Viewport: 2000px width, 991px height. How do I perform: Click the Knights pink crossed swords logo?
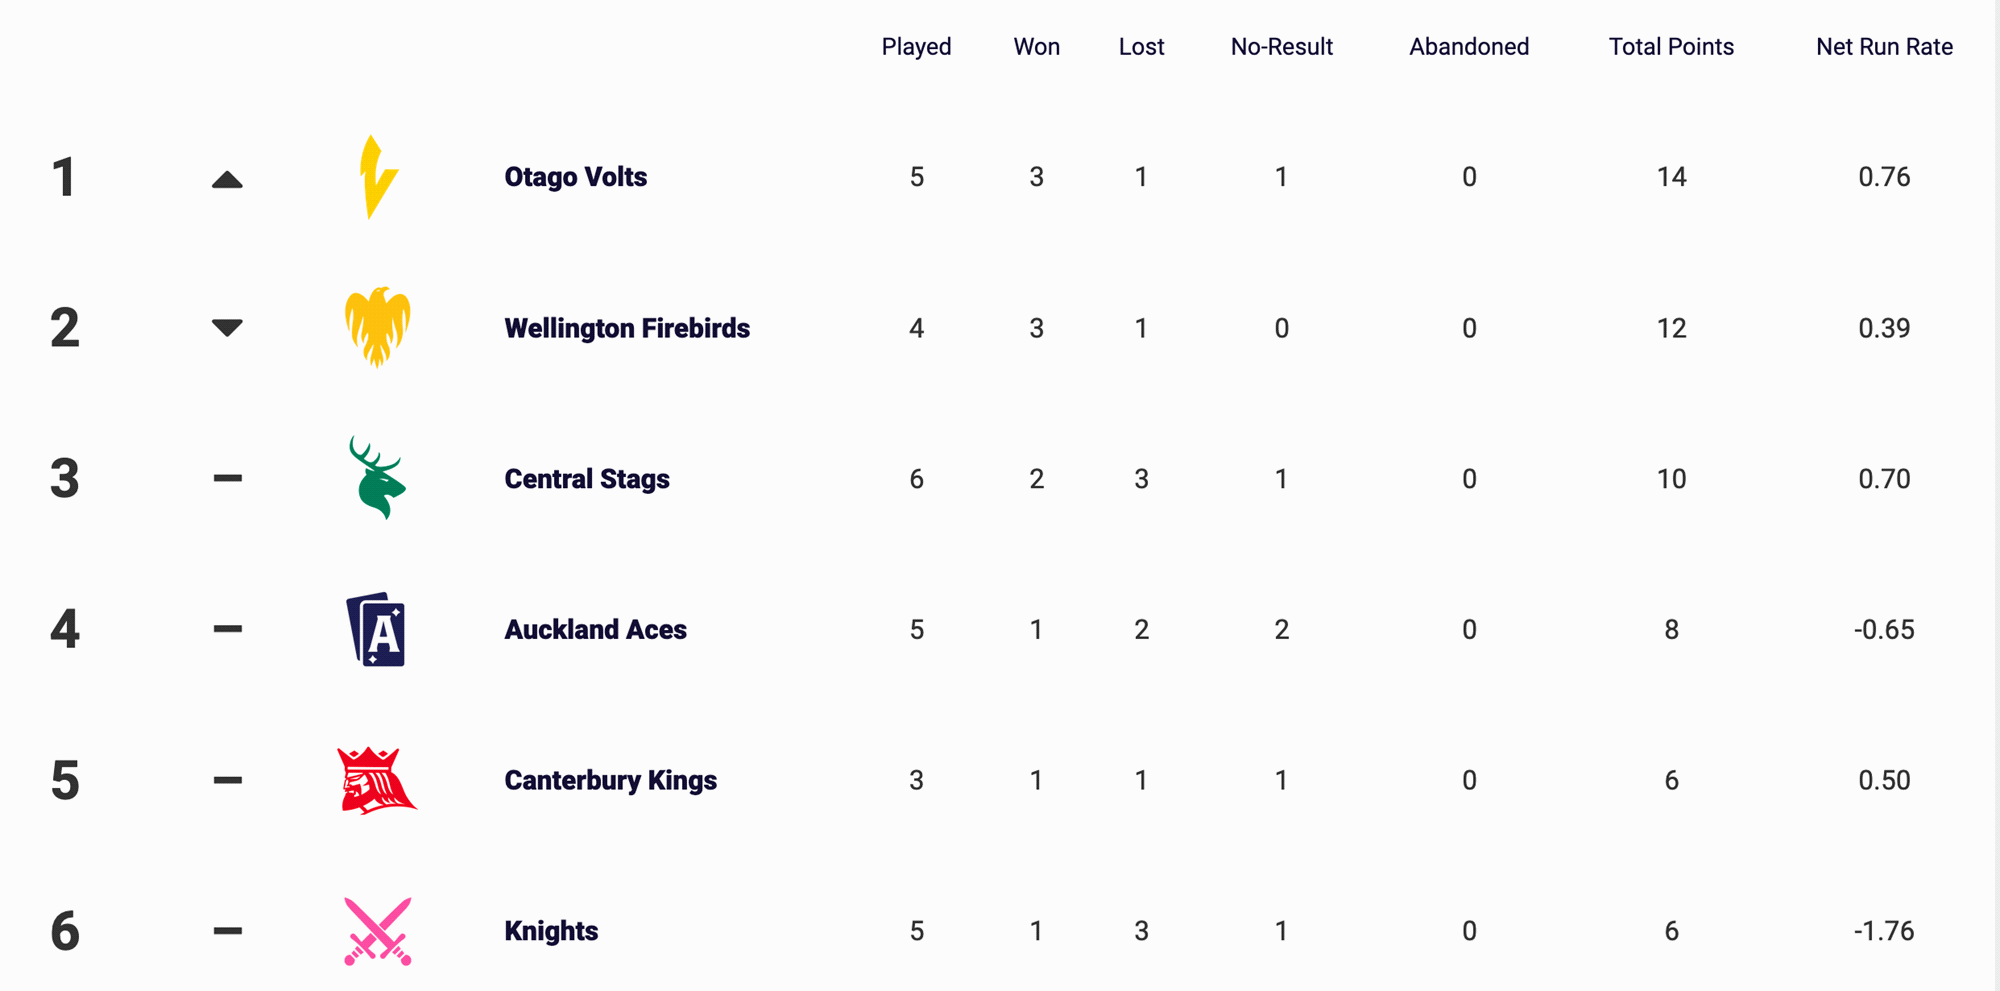pos(377,931)
